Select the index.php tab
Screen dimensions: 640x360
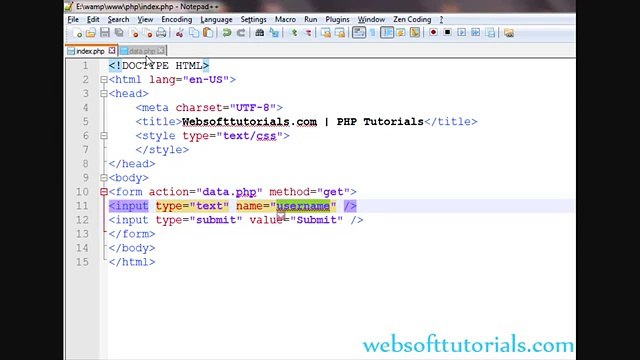tap(90, 51)
